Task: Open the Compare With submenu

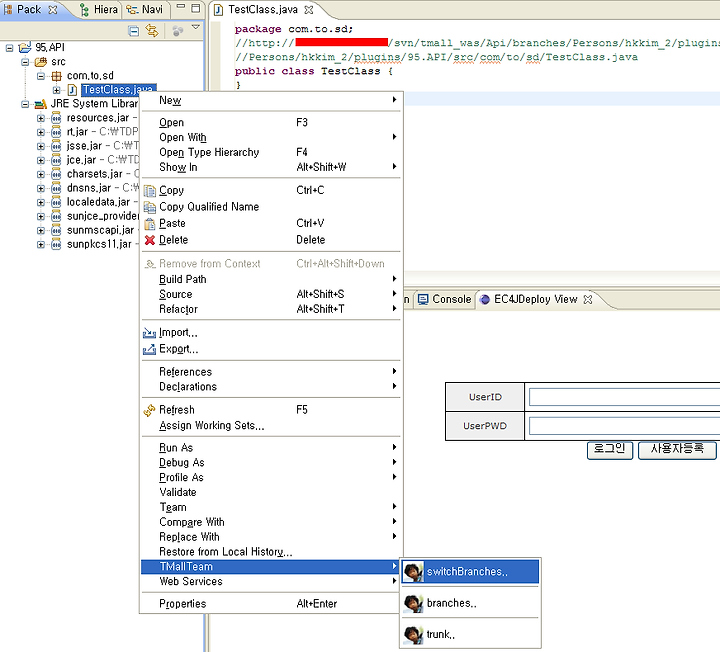Action: pos(271,522)
